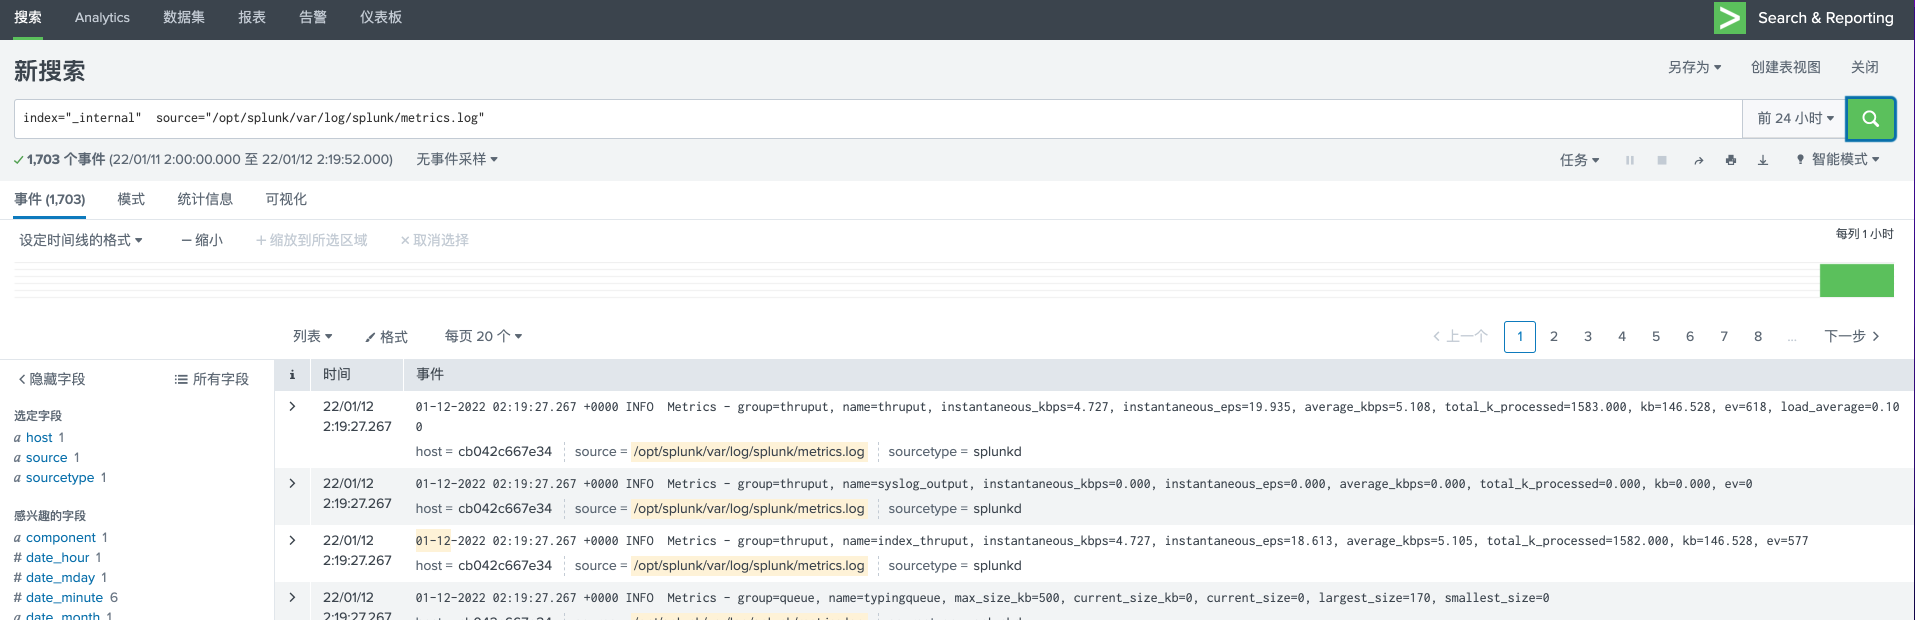Click the Search & Reporting app logo
Image resolution: width=1915 pixels, height=620 pixels.
click(1729, 18)
